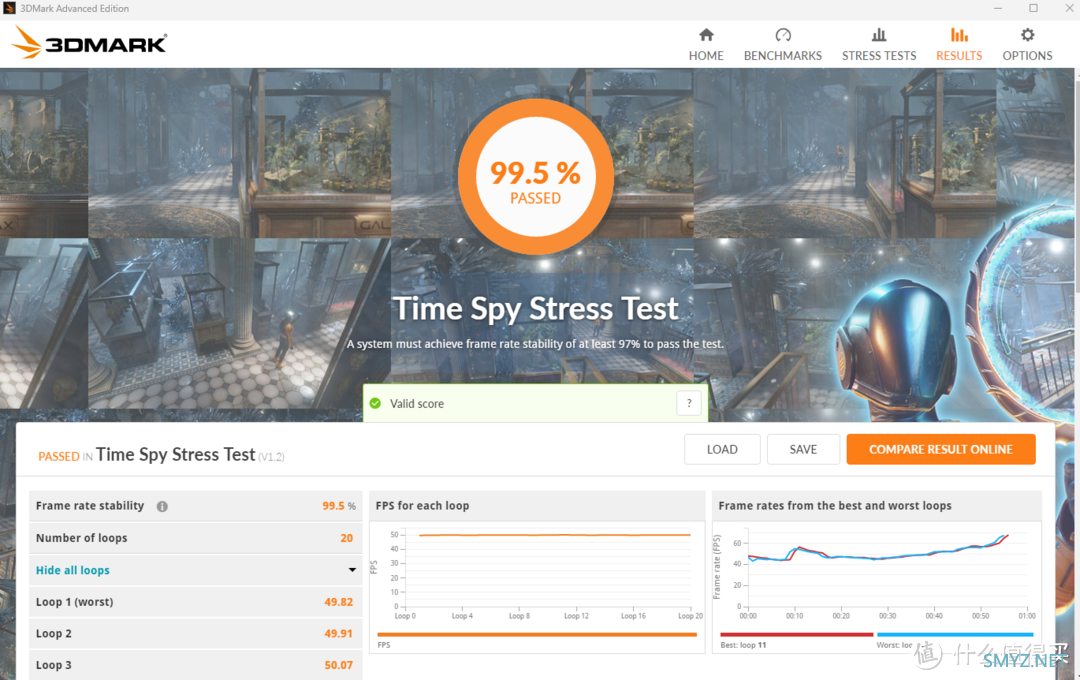
Task: Go to Stress Tests bar chart icon
Action: tap(879, 35)
